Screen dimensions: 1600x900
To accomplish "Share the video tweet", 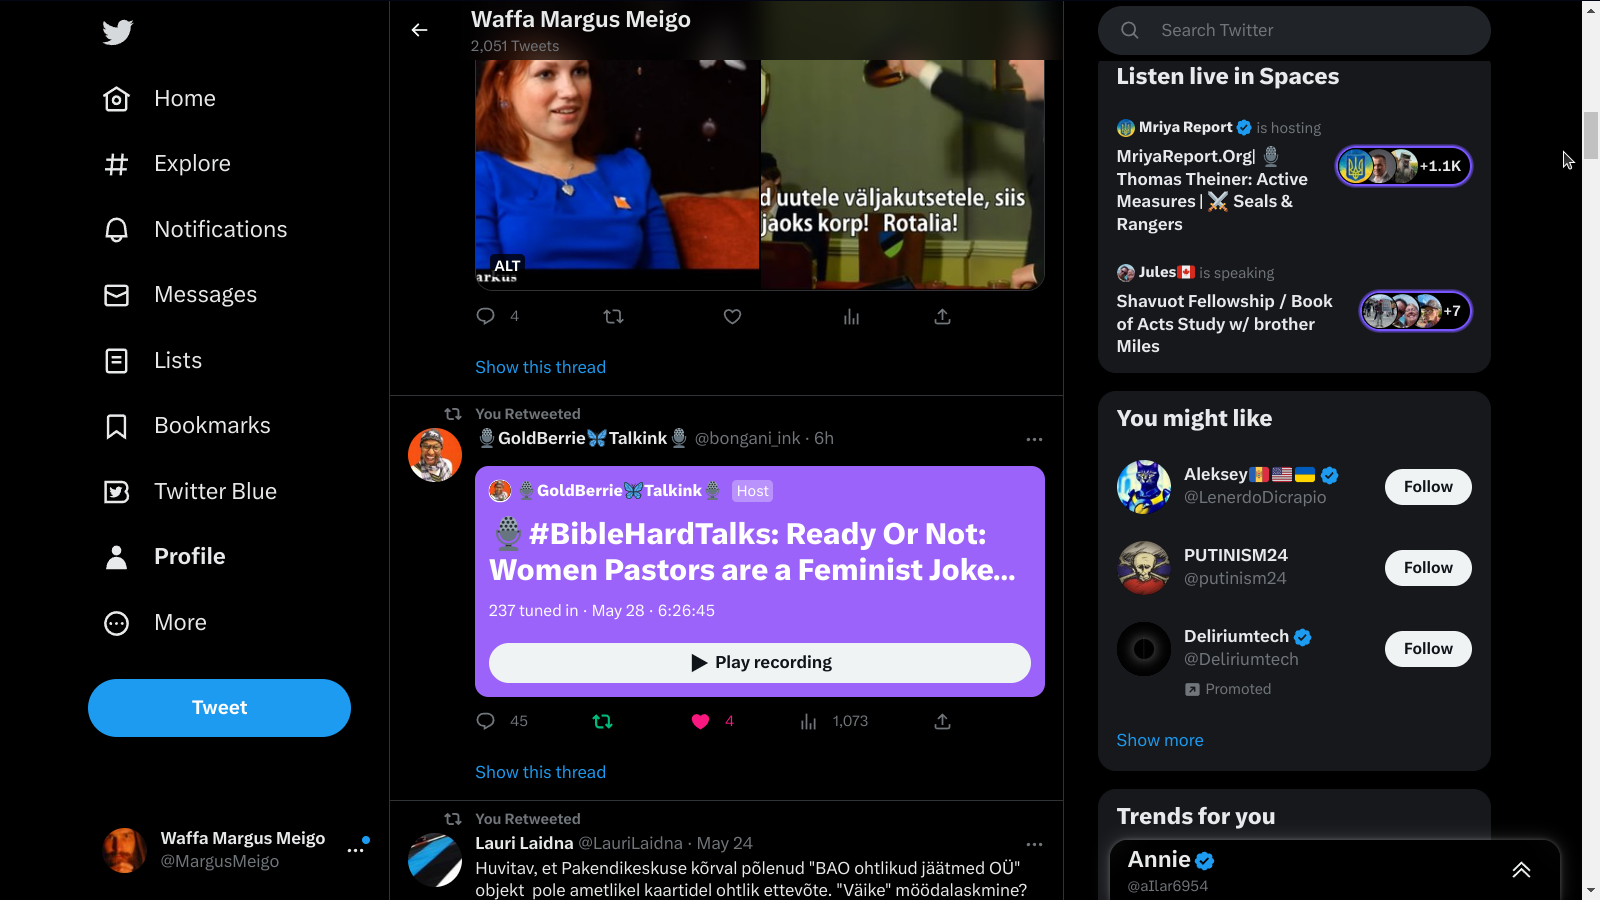I will point(942,316).
